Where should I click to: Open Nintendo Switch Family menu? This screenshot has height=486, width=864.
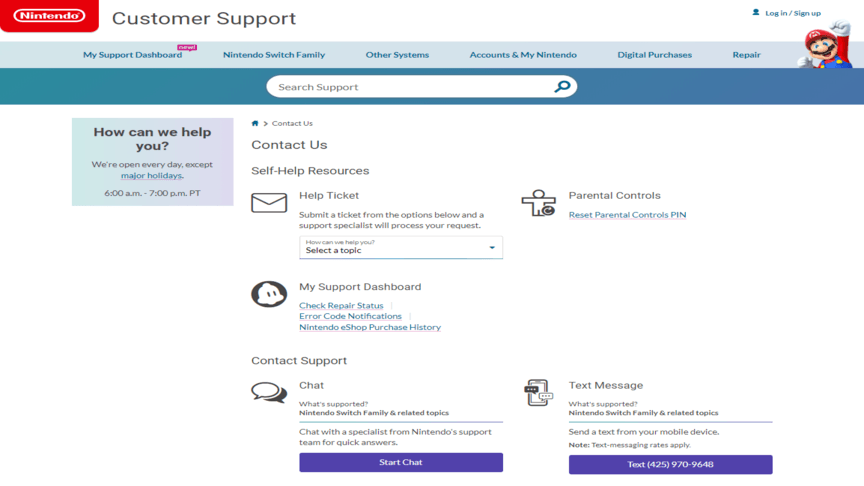(274, 55)
